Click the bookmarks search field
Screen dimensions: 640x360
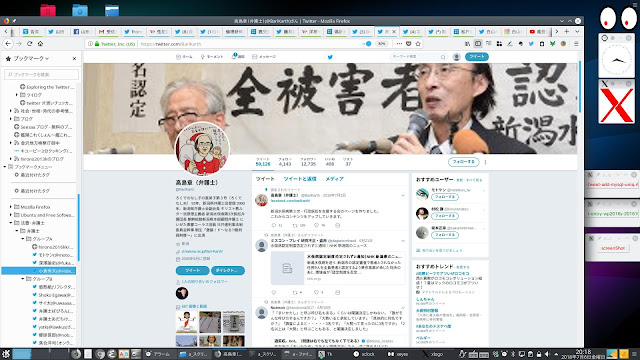[41, 74]
